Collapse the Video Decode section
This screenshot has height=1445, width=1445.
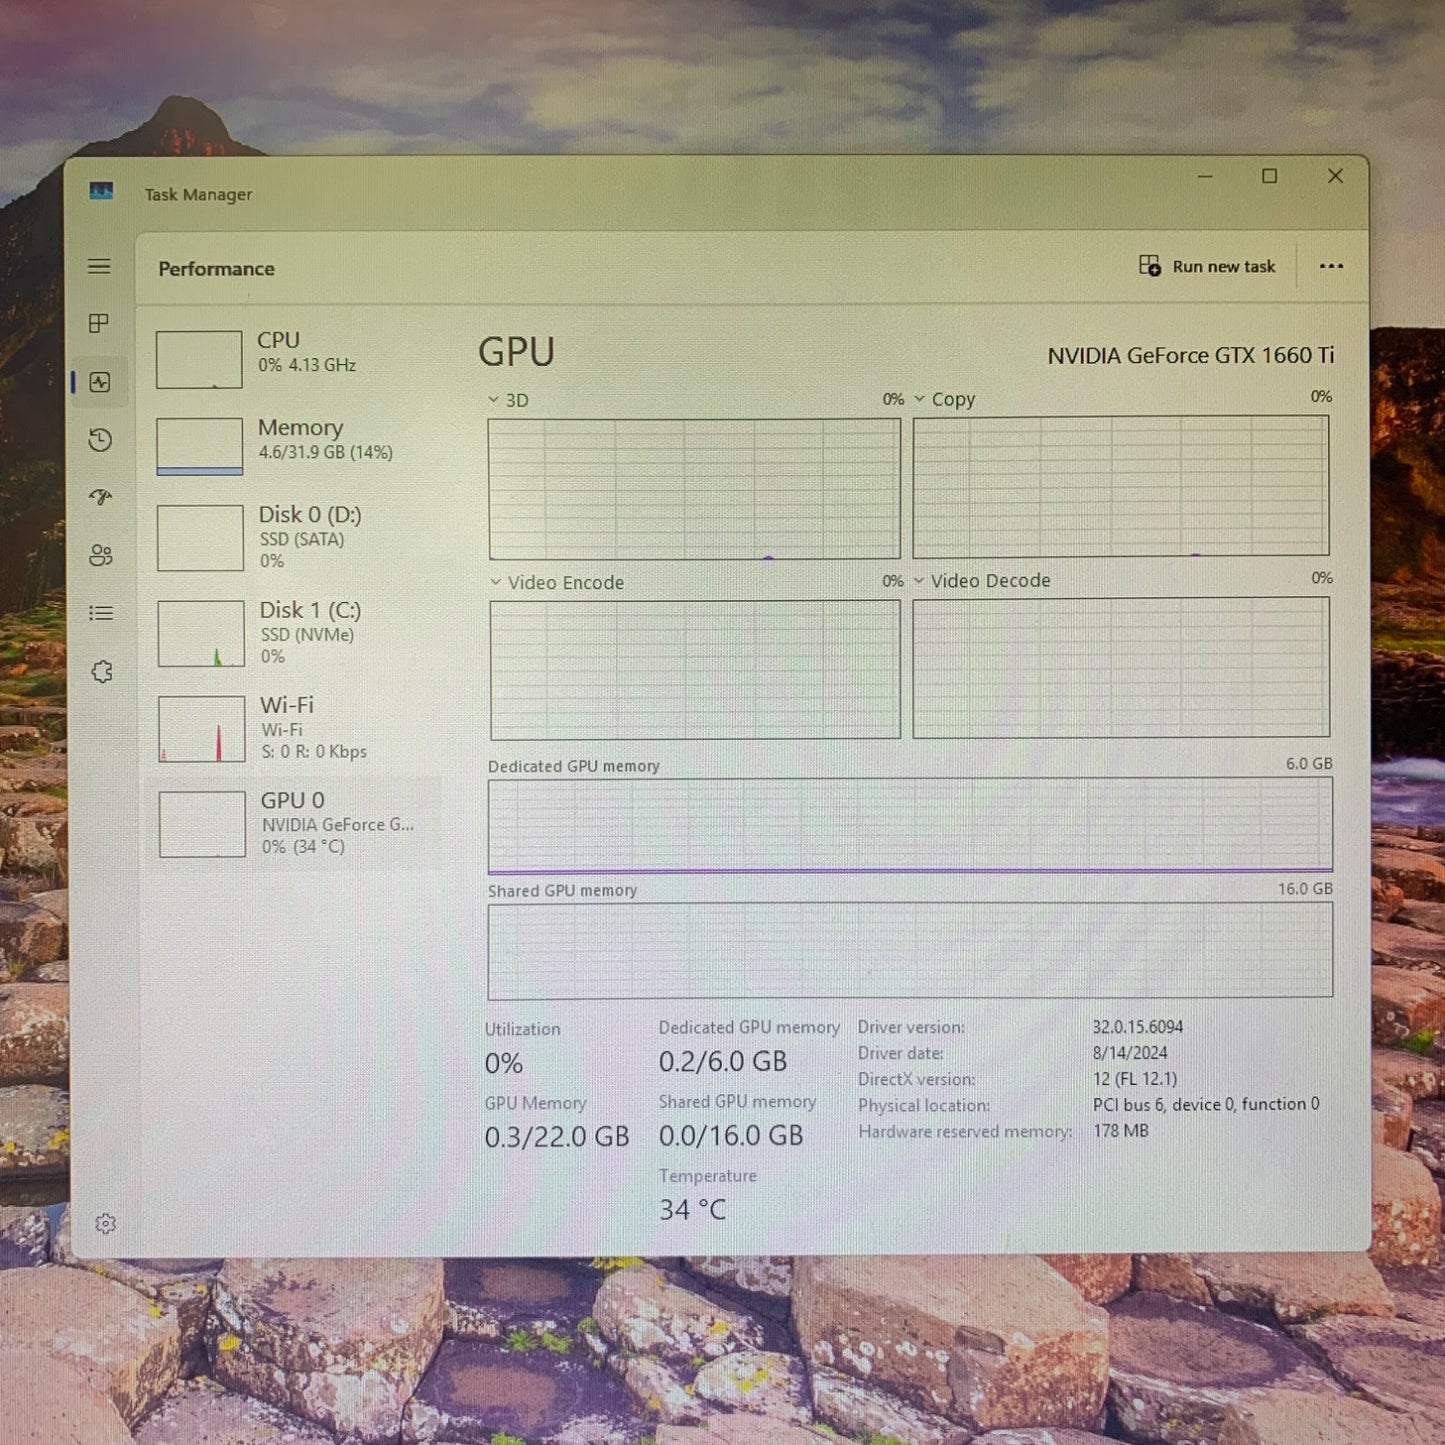click(920, 580)
